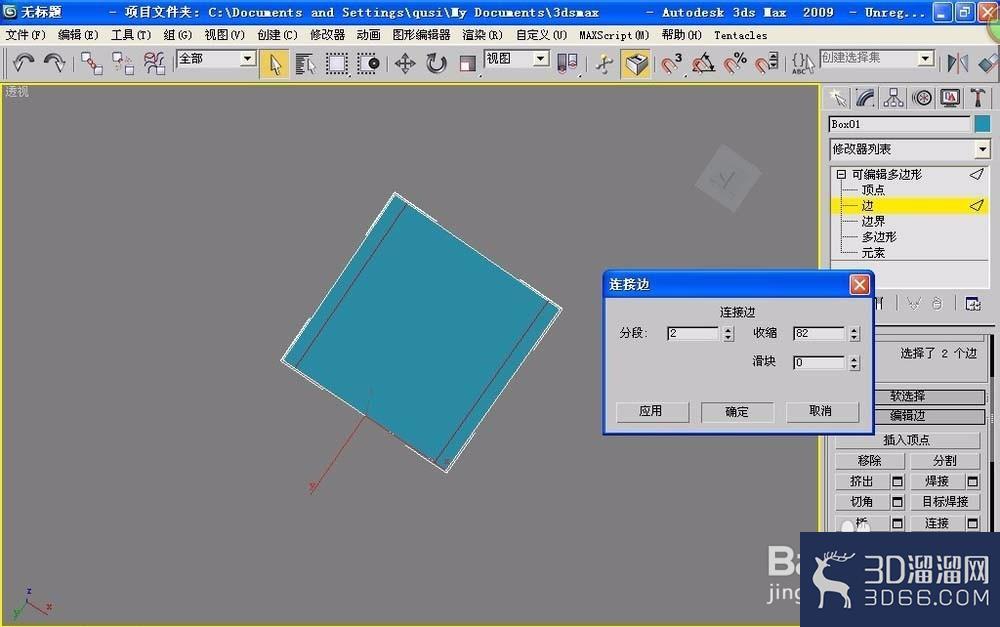Click the Mirror tool icon
The width and height of the screenshot is (1000, 627).
(x=957, y=63)
